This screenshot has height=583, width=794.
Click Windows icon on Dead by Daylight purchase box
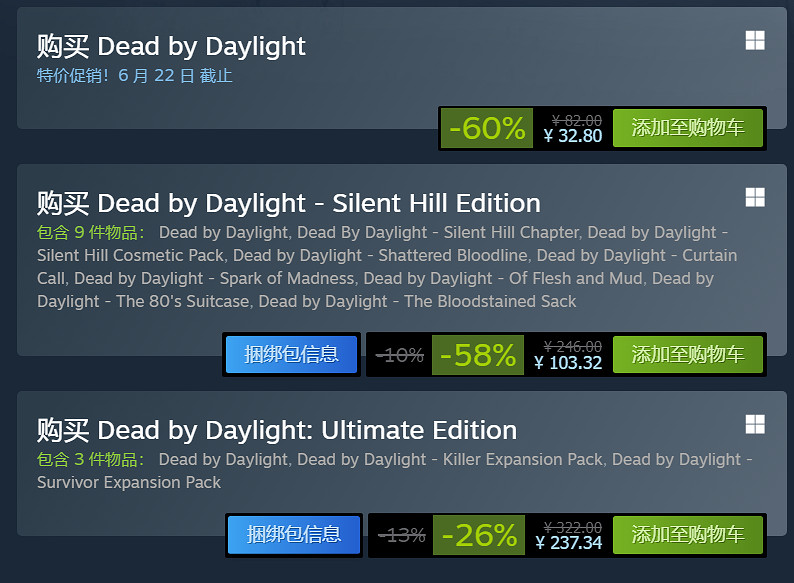click(755, 40)
